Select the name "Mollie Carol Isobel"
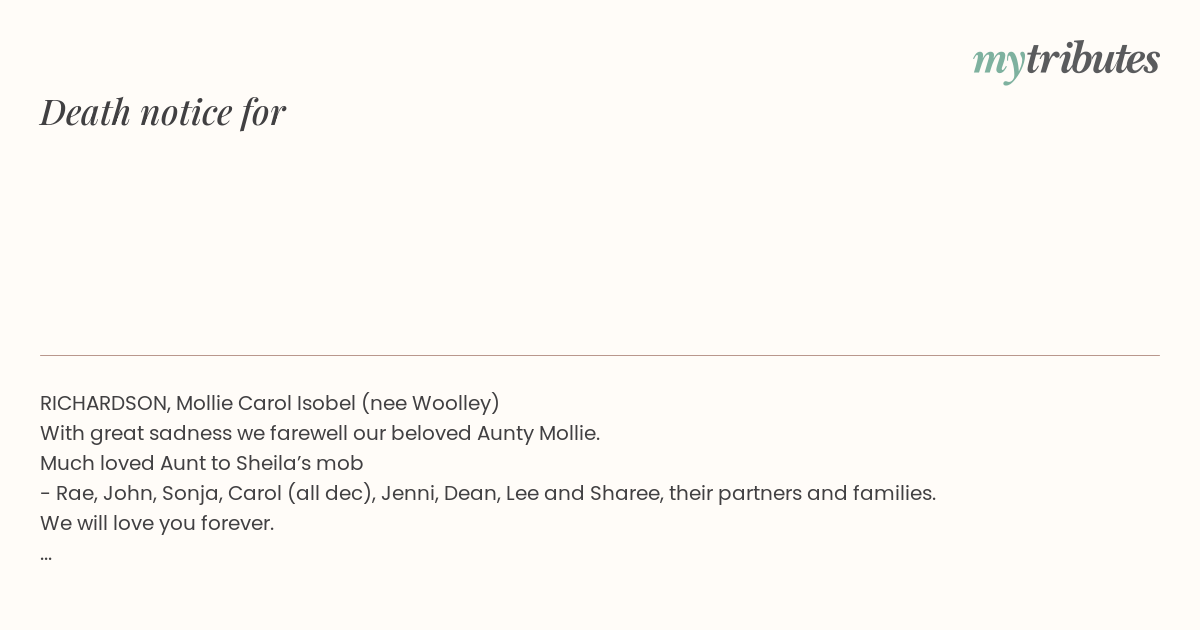 pos(266,403)
